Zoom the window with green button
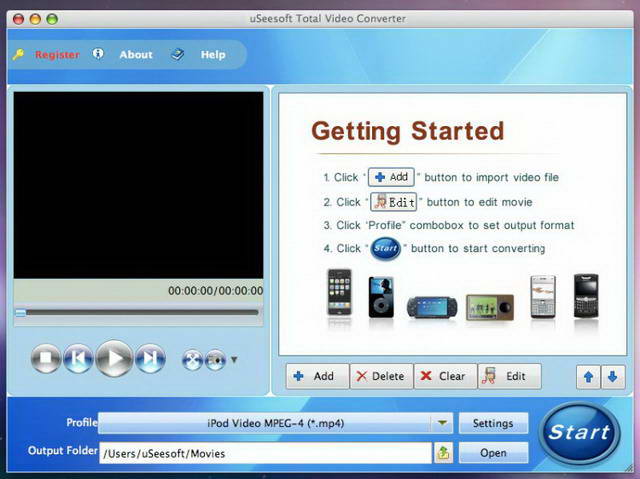The height and width of the screenshot is (479, 640). coord(52,19)
